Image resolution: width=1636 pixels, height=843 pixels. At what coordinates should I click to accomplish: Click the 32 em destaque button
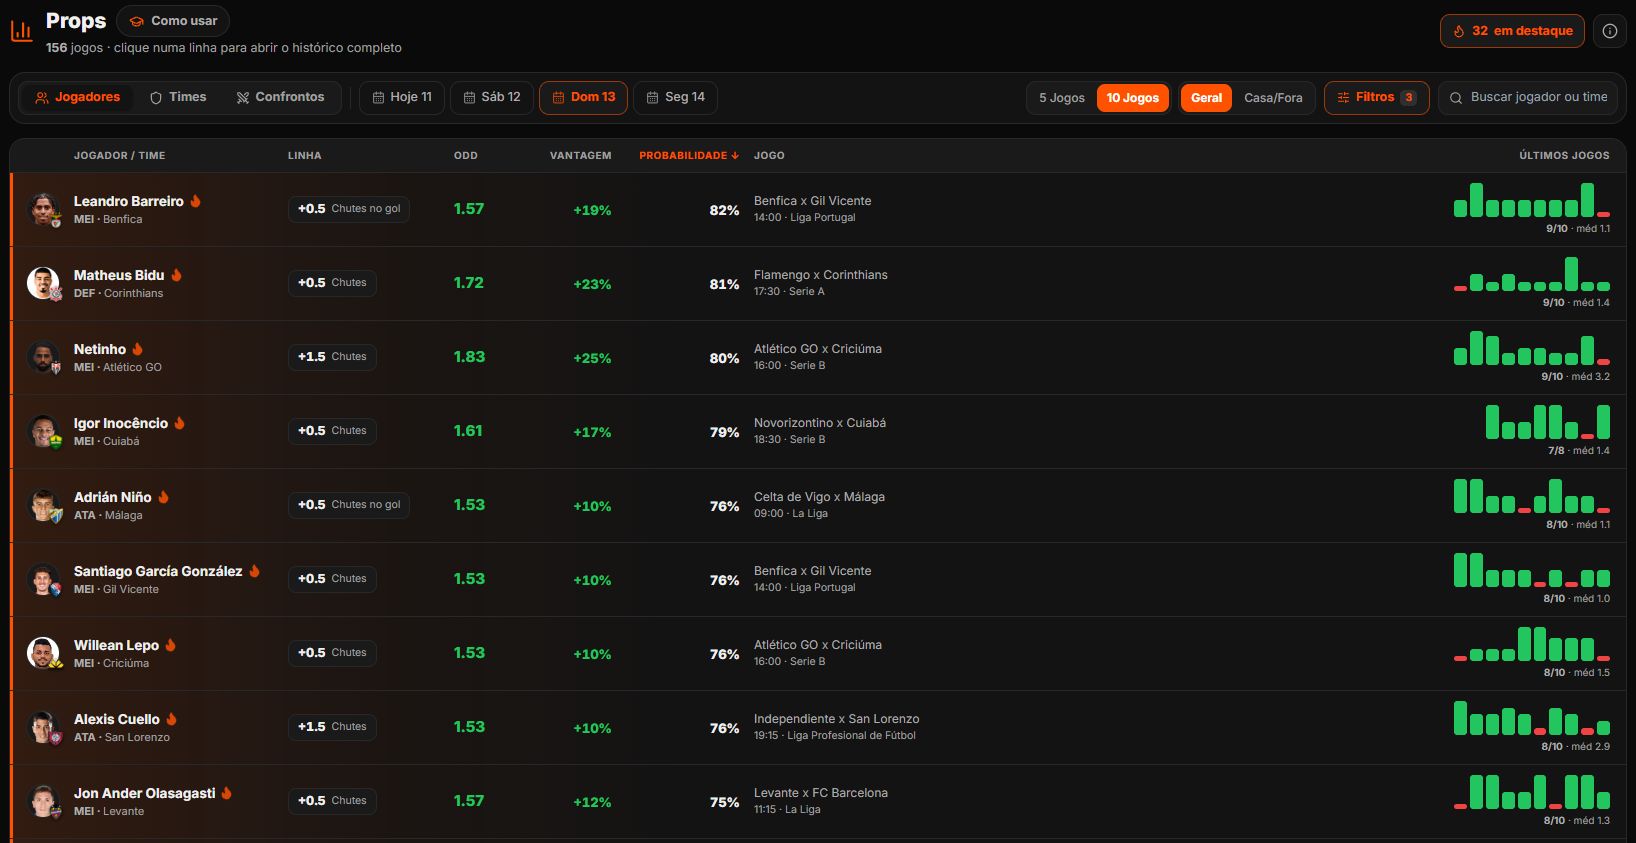coord(1512,31)
